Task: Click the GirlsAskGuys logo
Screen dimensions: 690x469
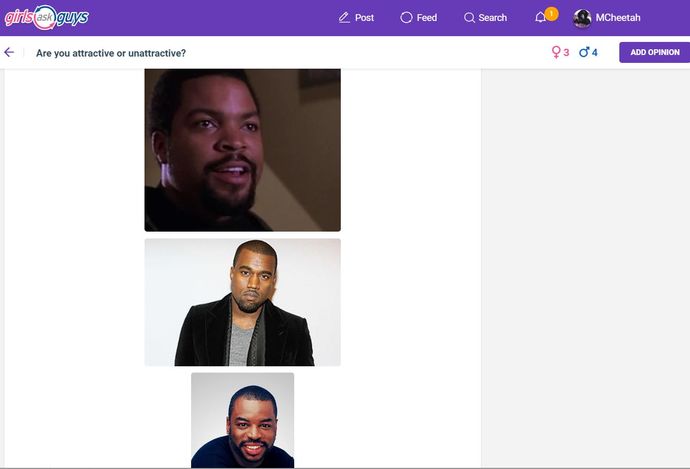Action: pos(47,18)
